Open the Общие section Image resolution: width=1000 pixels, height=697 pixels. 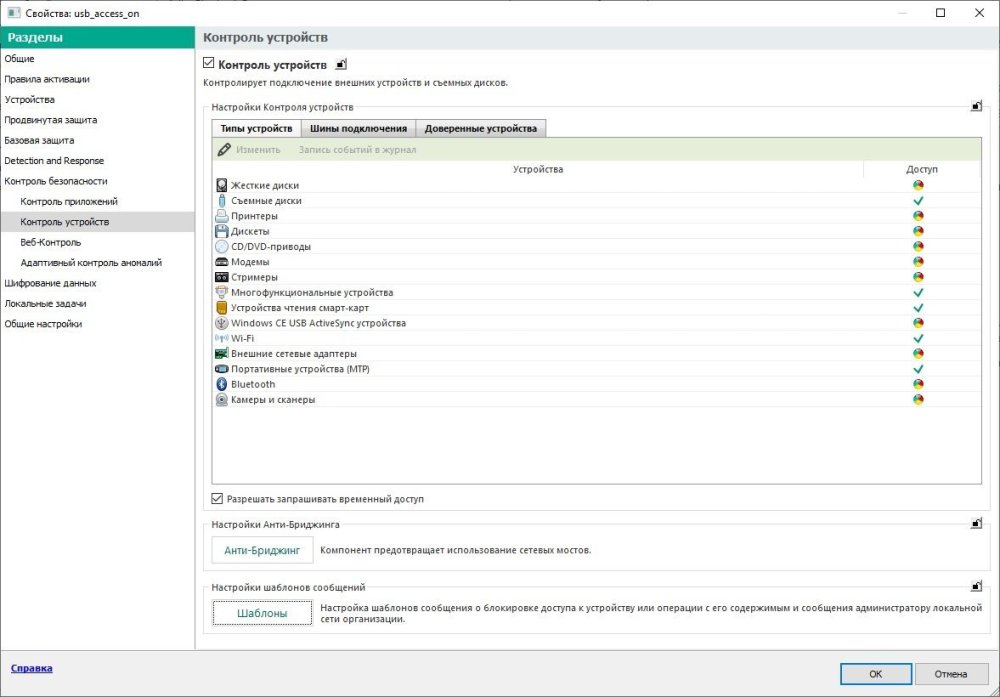click(19, 58)
